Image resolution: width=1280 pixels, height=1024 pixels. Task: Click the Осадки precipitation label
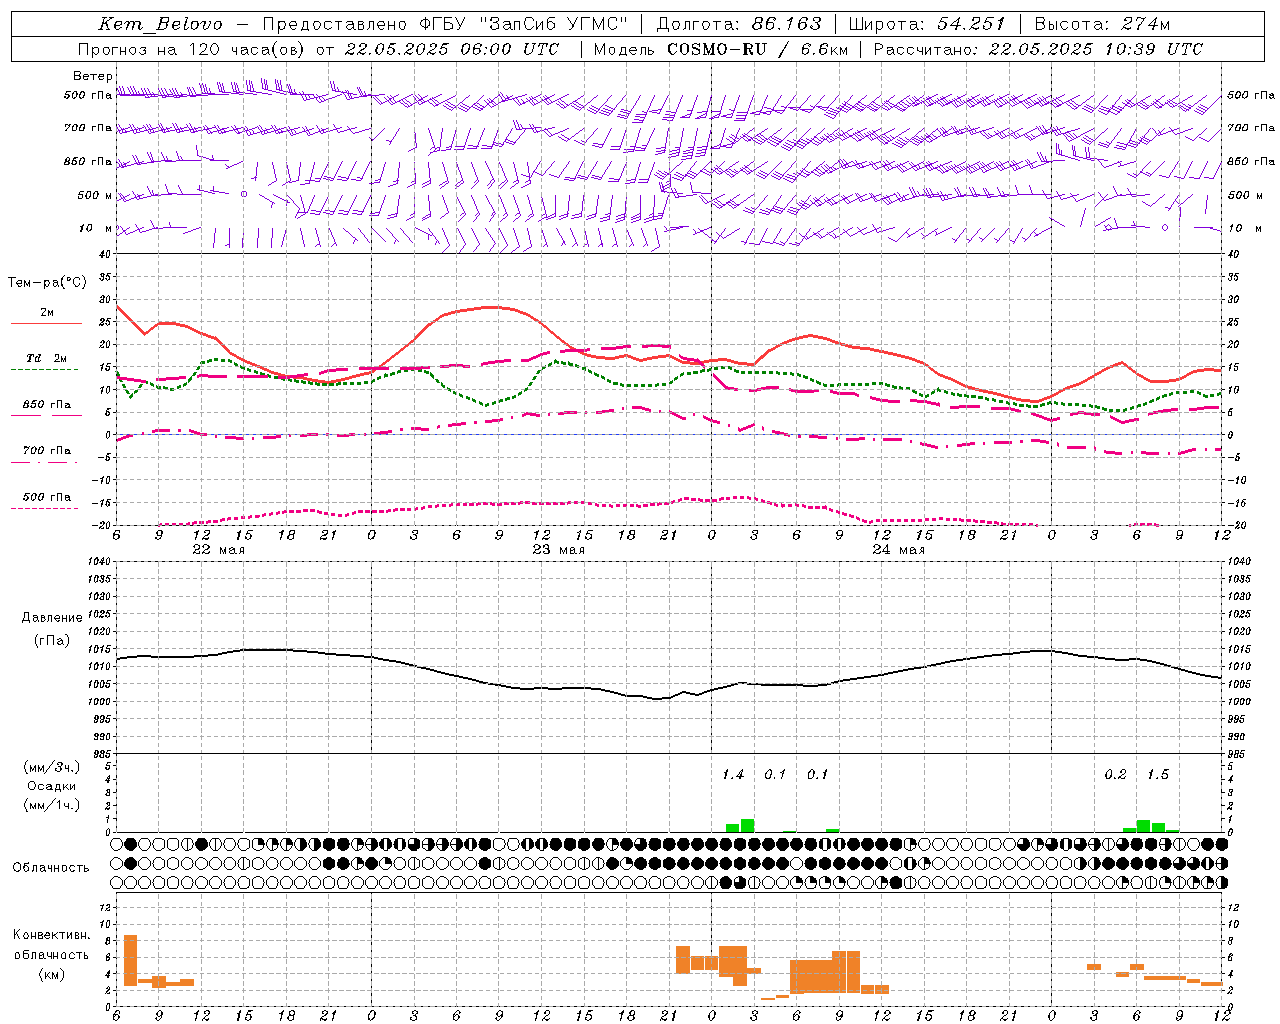52,786
